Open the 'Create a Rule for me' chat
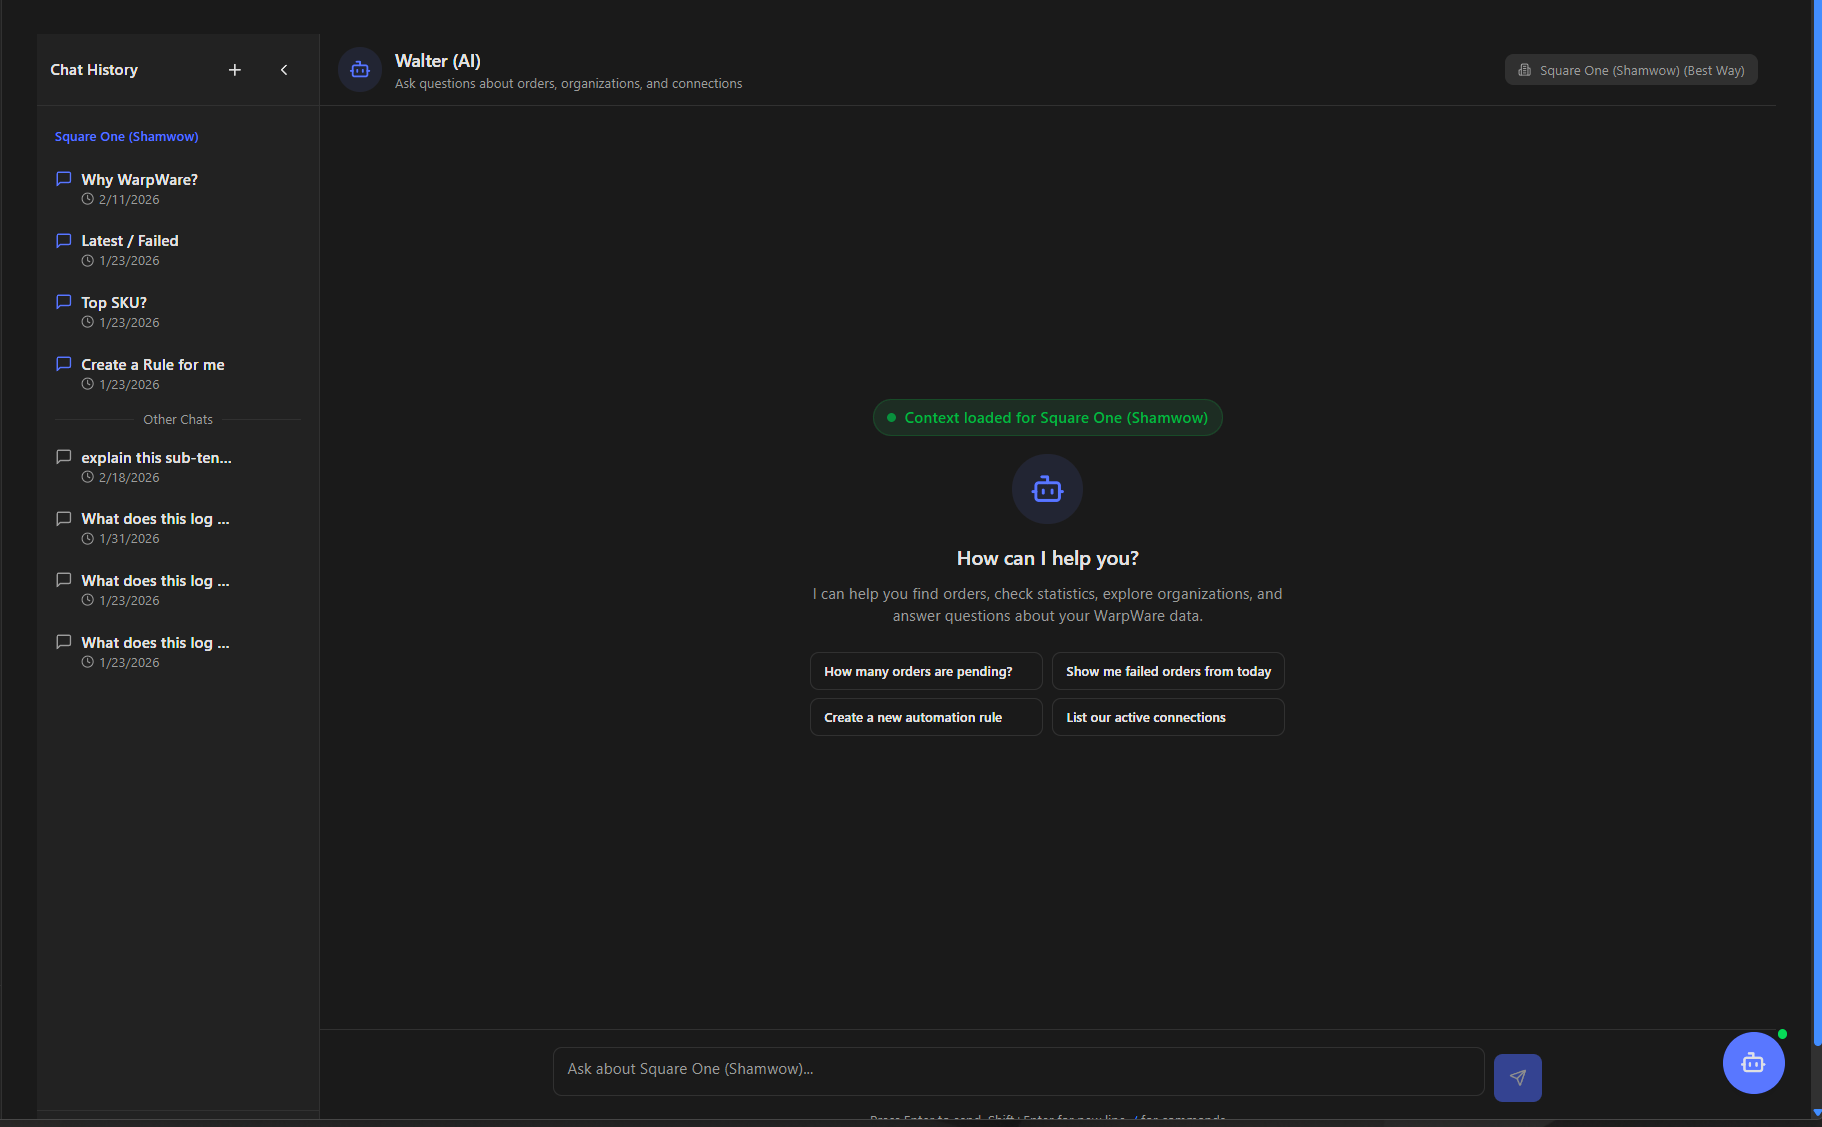The height and width of the screenshot is (1127, 1822). 178,374
